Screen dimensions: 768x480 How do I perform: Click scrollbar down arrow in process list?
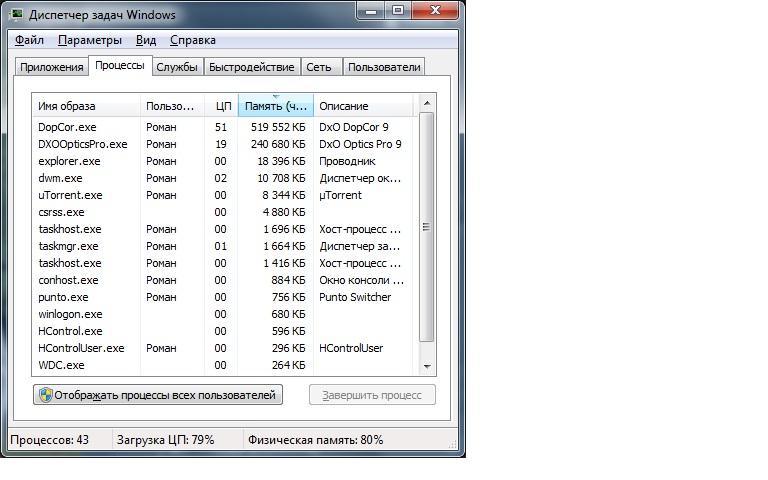pos(427,366)
